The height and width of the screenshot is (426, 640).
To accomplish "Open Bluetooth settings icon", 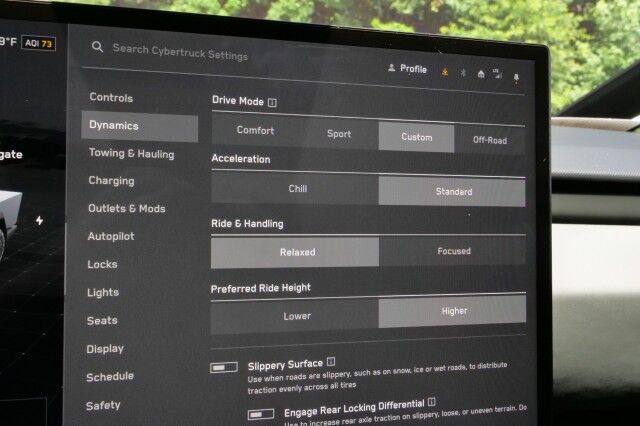I will (x=463, y=73).
